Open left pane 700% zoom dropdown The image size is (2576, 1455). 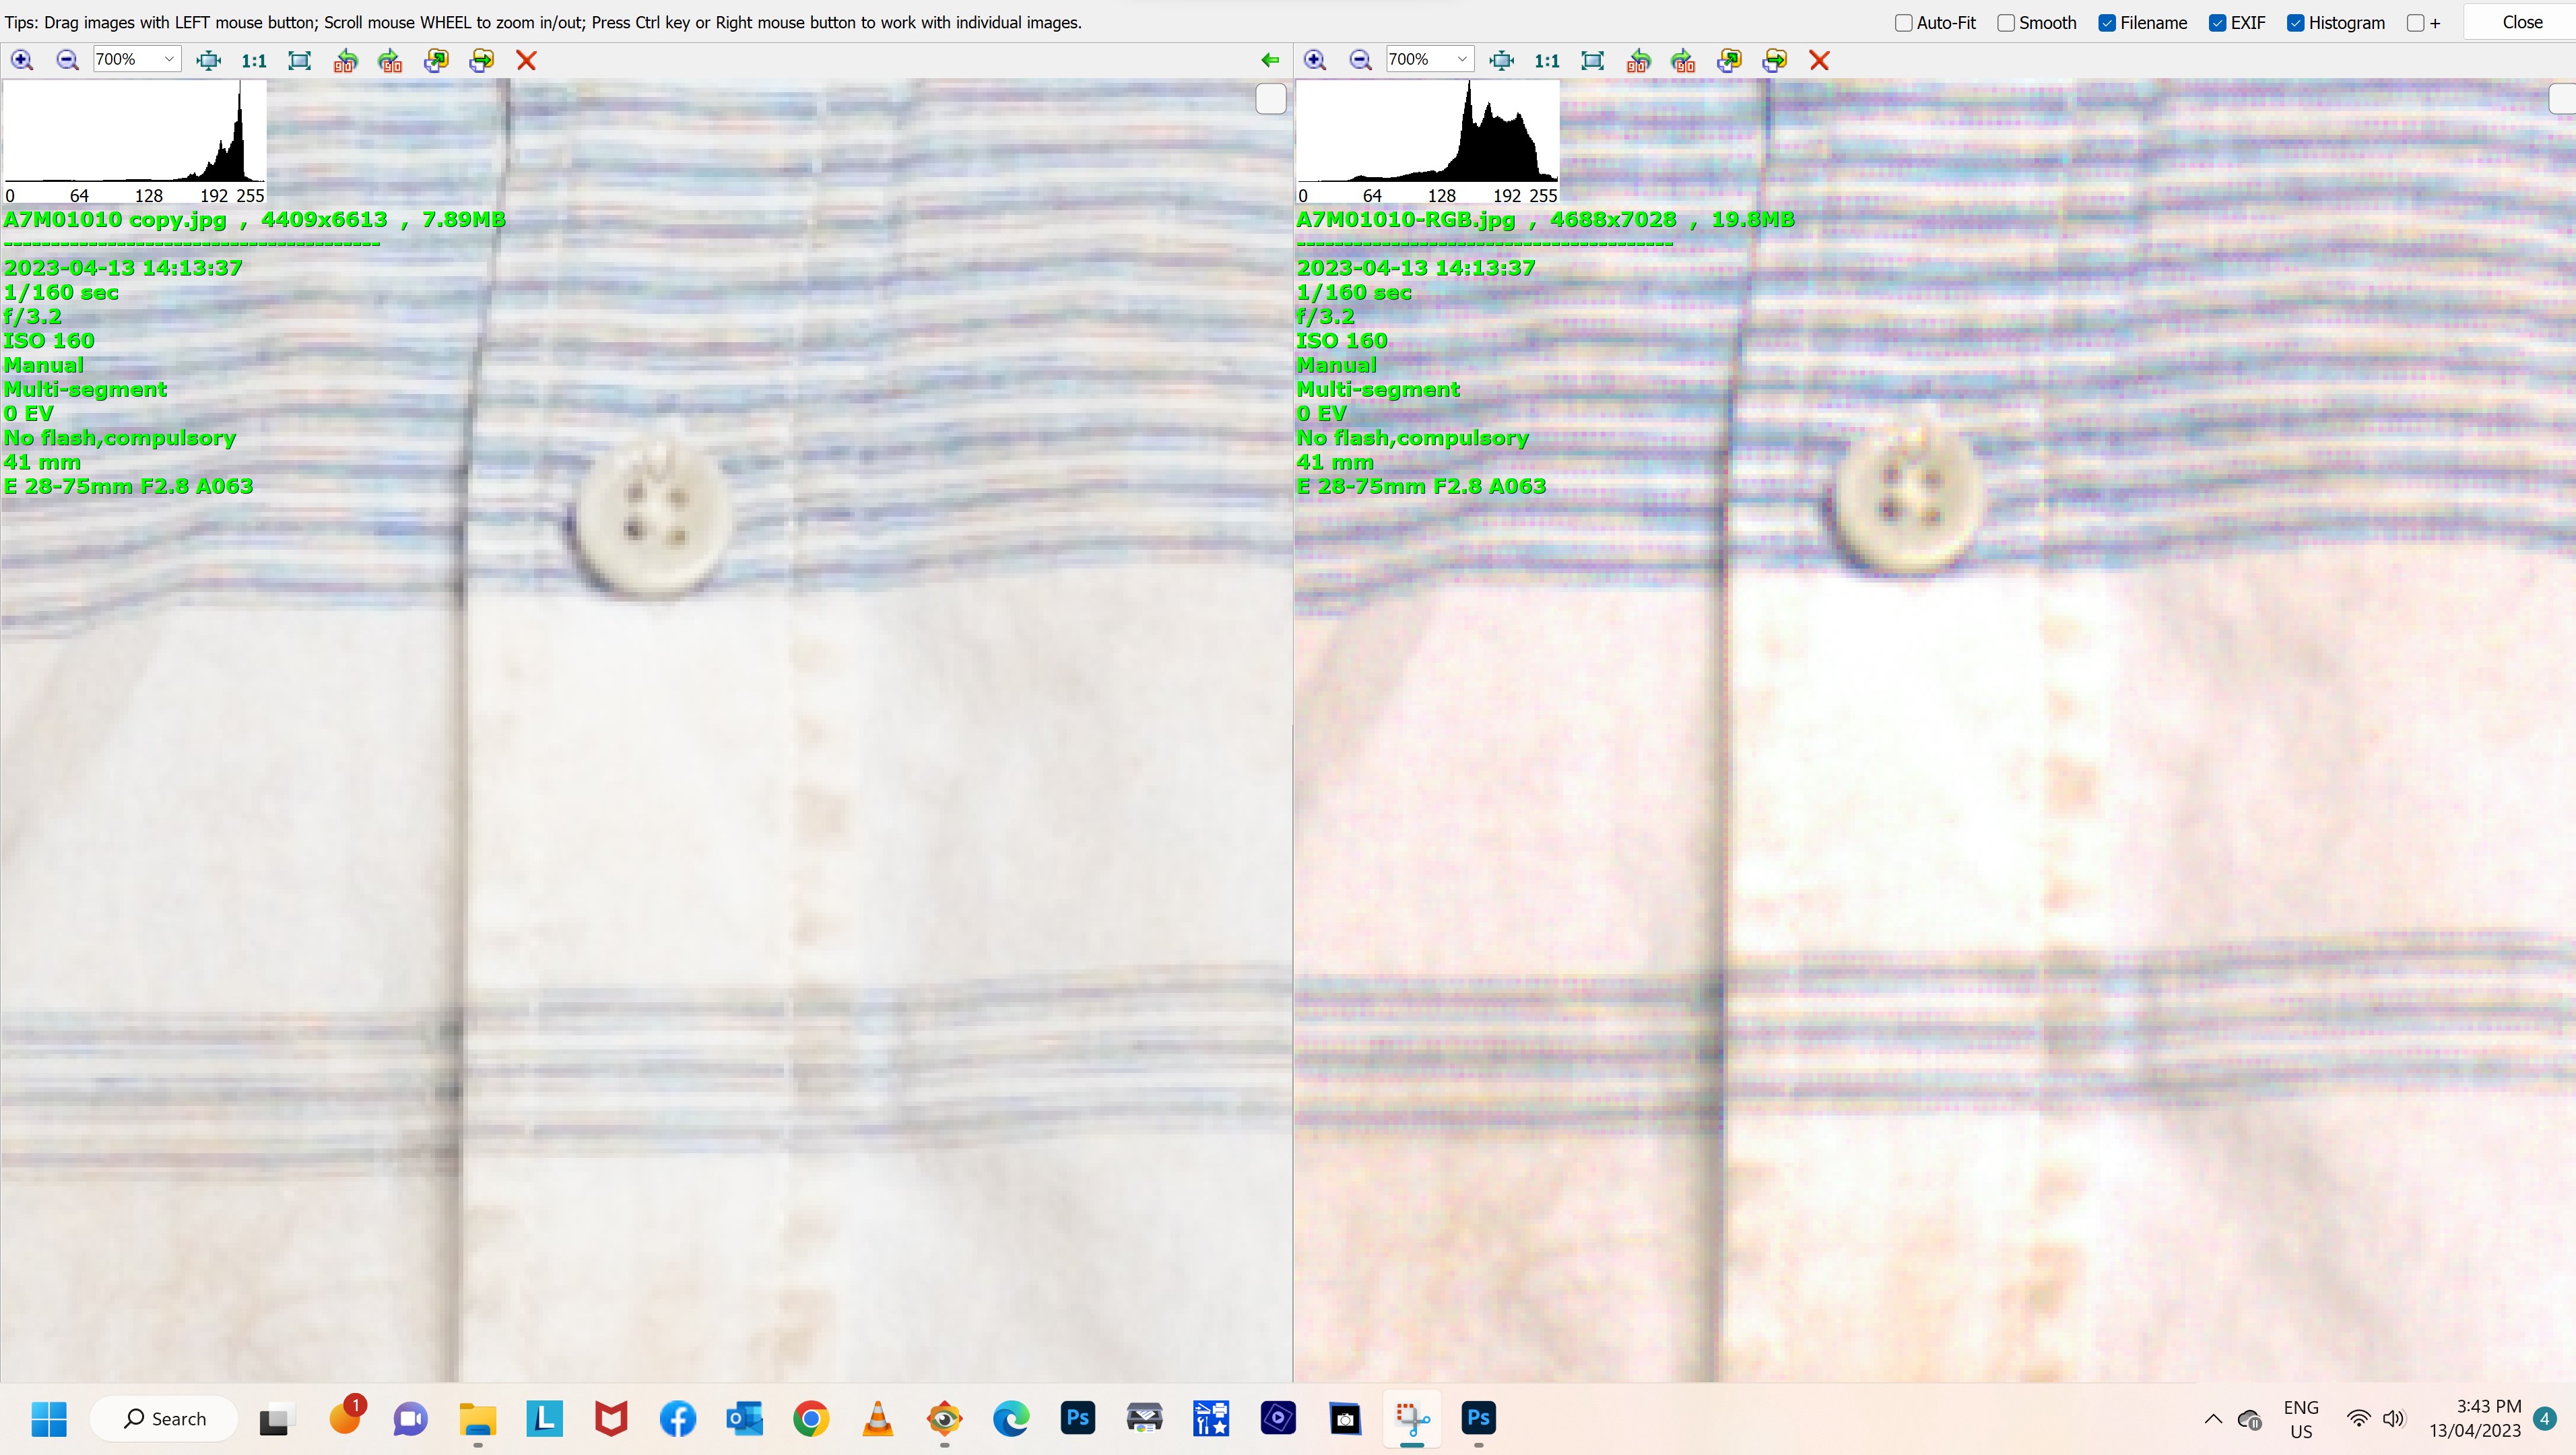(x=168, y=60)
